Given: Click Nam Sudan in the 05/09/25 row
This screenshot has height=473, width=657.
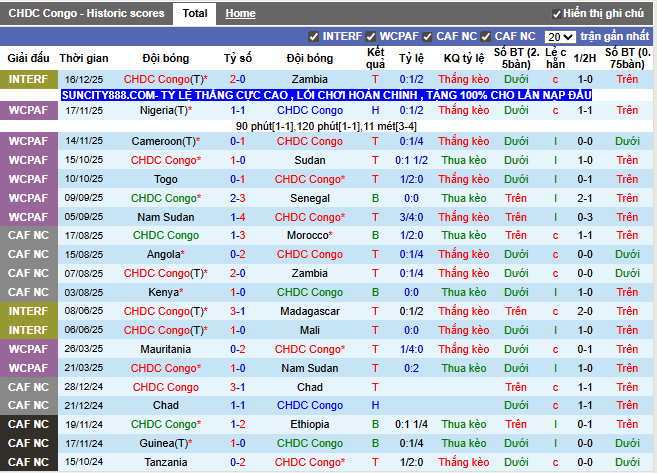Looking at the screenshot, I should pyautogui.click(x=166, y=217).
